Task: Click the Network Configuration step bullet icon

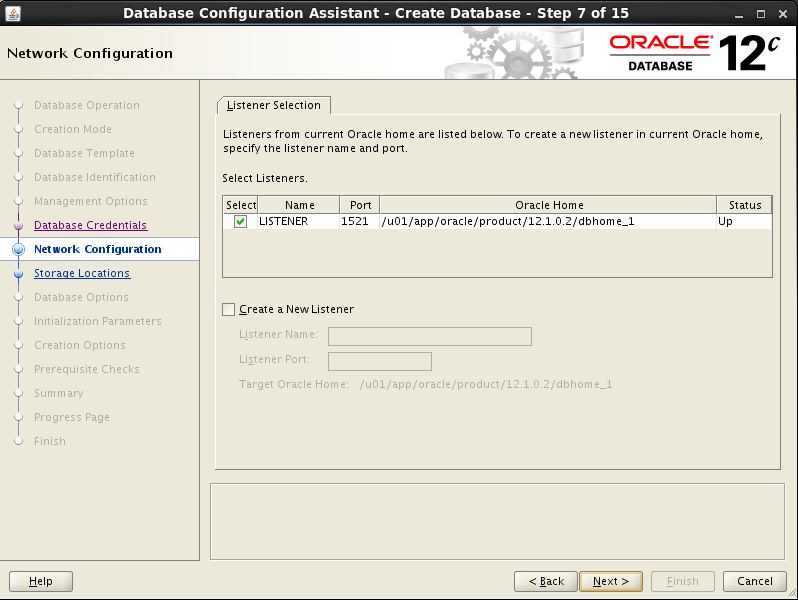Action: [19, 249]
